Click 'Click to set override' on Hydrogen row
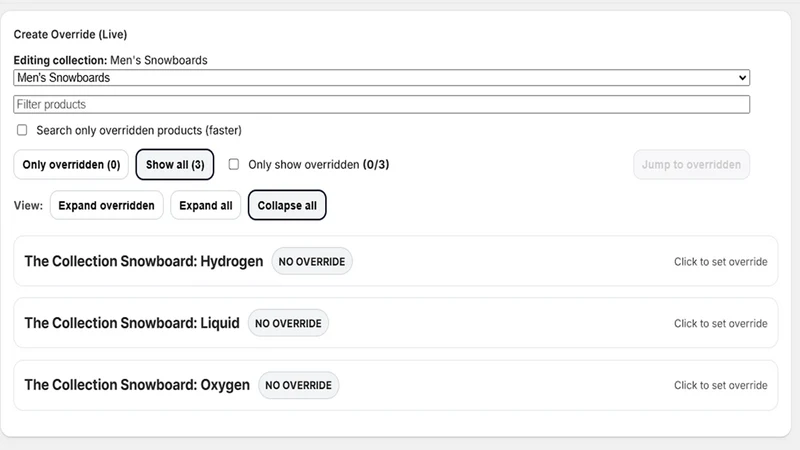 (x=720, y=261)
